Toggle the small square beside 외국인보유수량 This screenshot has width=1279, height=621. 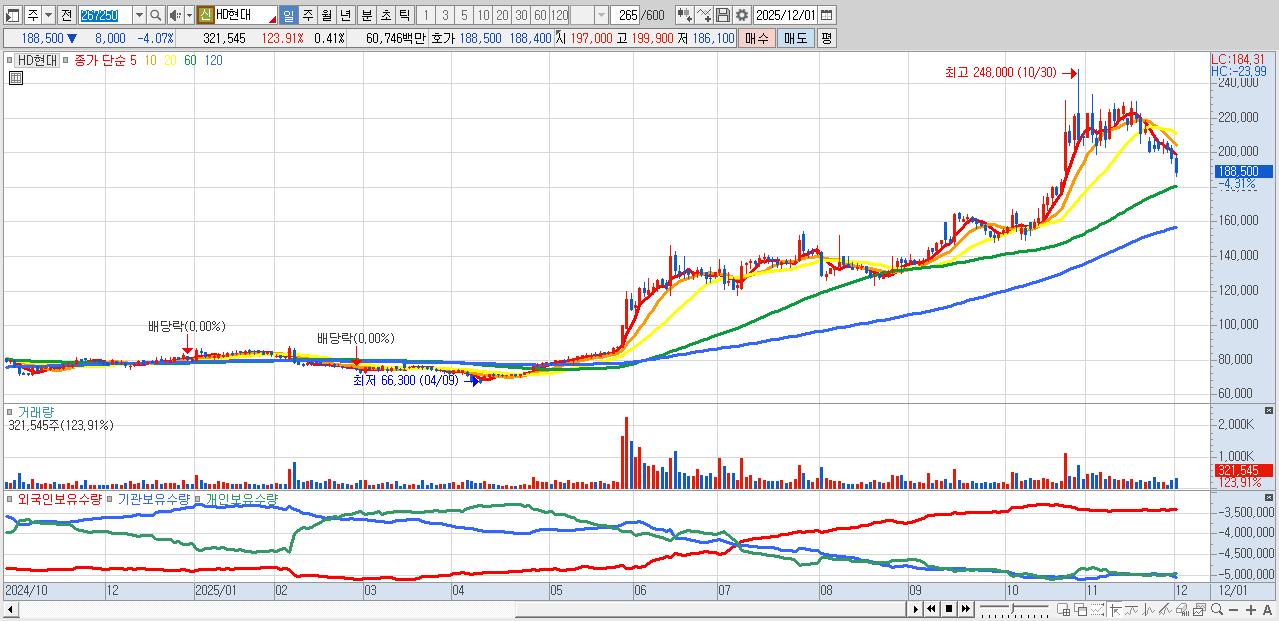(11, 497)
